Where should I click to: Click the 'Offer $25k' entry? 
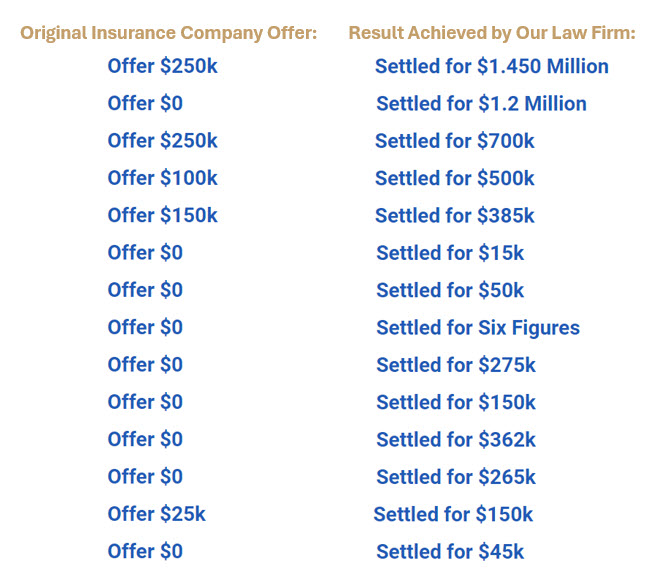click(x=156, y=514)
